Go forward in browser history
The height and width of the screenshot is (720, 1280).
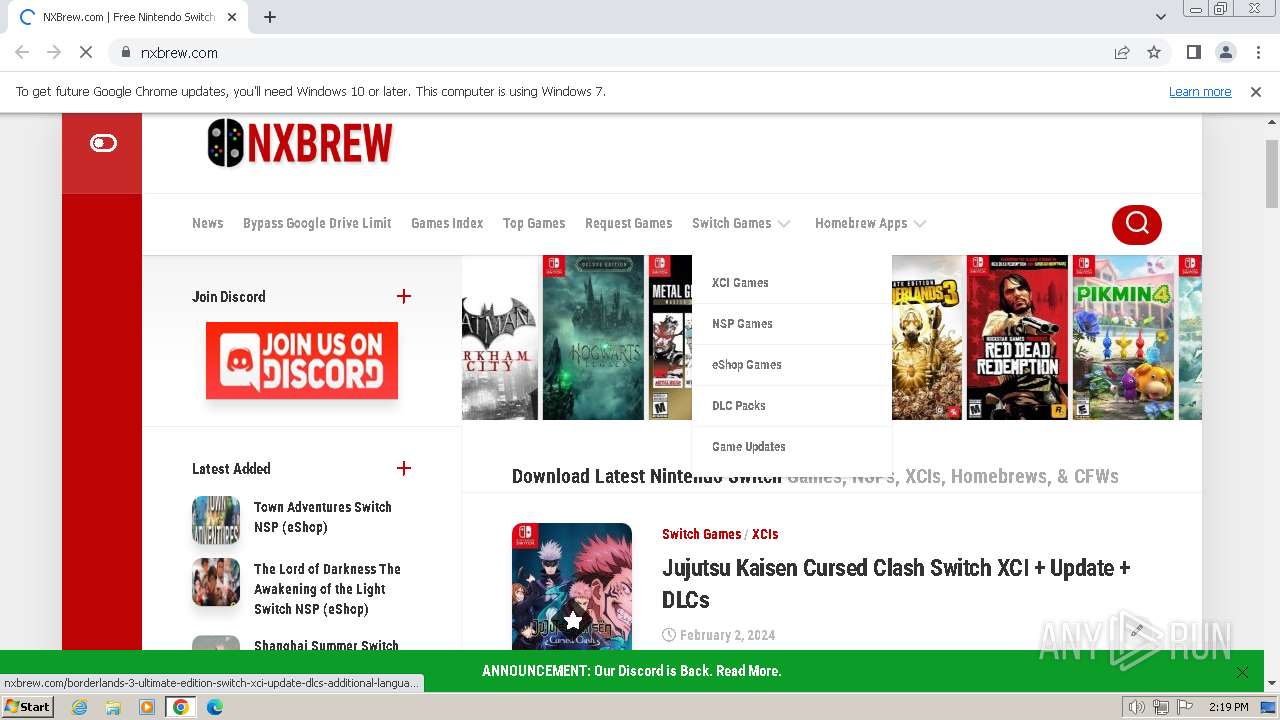(x=54, y=52)
